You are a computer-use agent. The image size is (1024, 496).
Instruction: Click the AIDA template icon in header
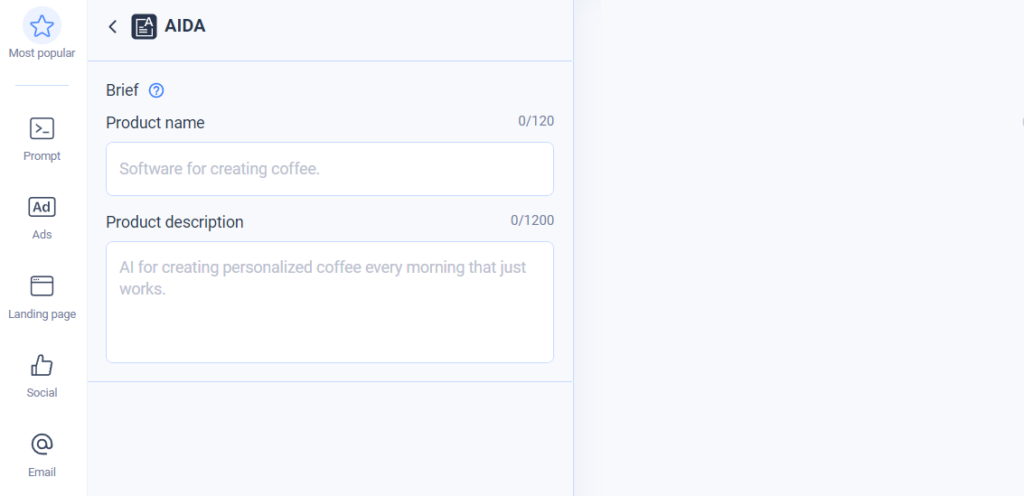[144, 27]
